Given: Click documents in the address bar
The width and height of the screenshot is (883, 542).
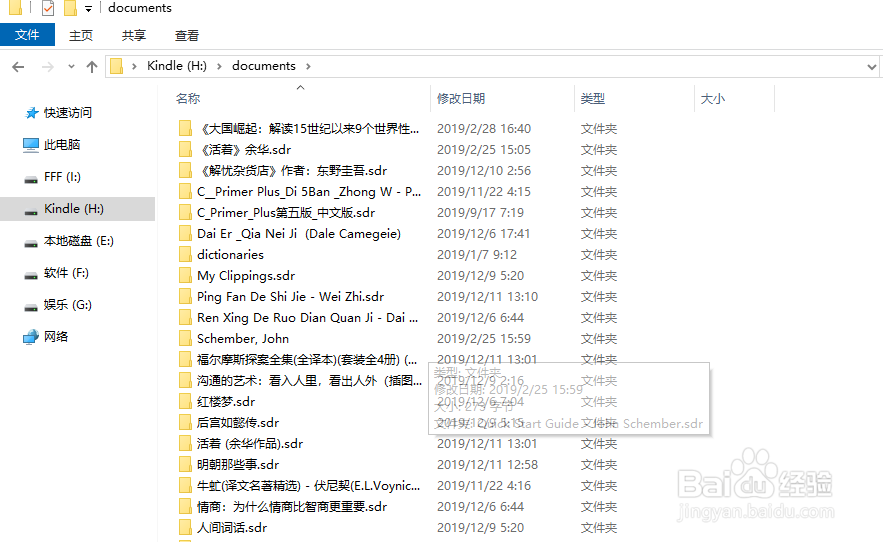Looking at the screenshot, I should pyautogui.click(x=264, y=66).
